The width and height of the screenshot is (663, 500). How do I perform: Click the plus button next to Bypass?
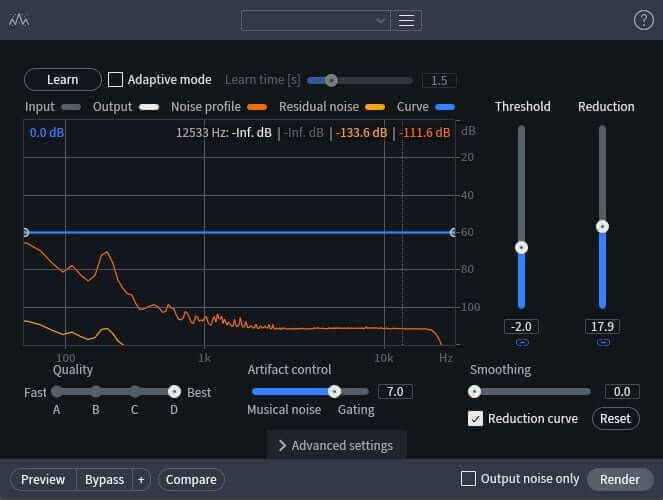point(141,480)
